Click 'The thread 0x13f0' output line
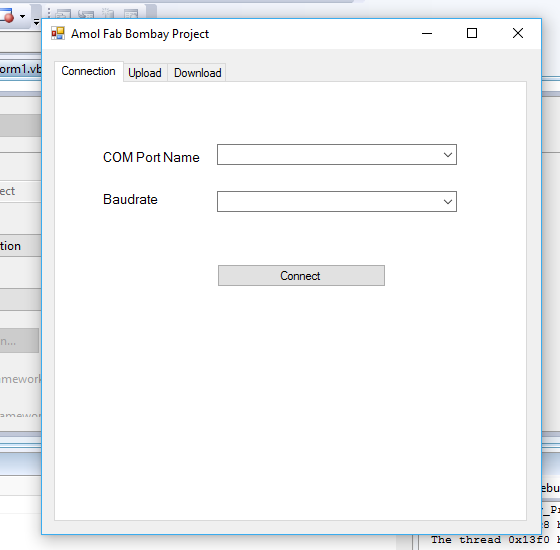Viewport: 560px width, 550px height. click(x=490, y=540)
